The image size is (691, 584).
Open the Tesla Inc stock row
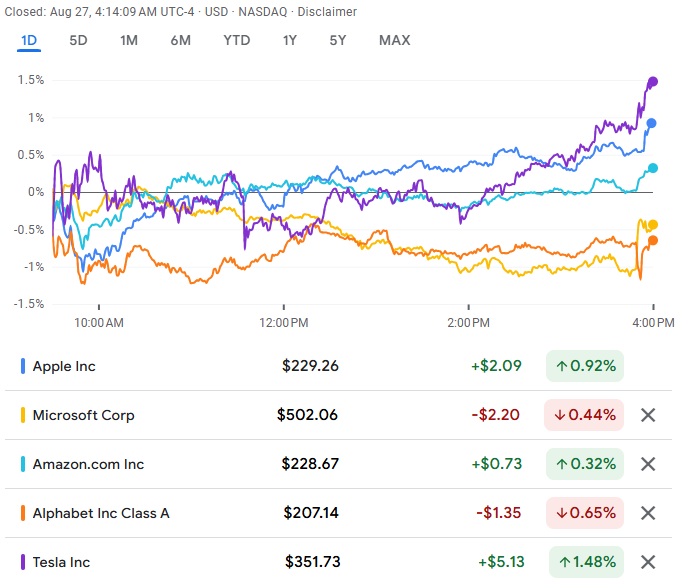click(x=338, y=562)
